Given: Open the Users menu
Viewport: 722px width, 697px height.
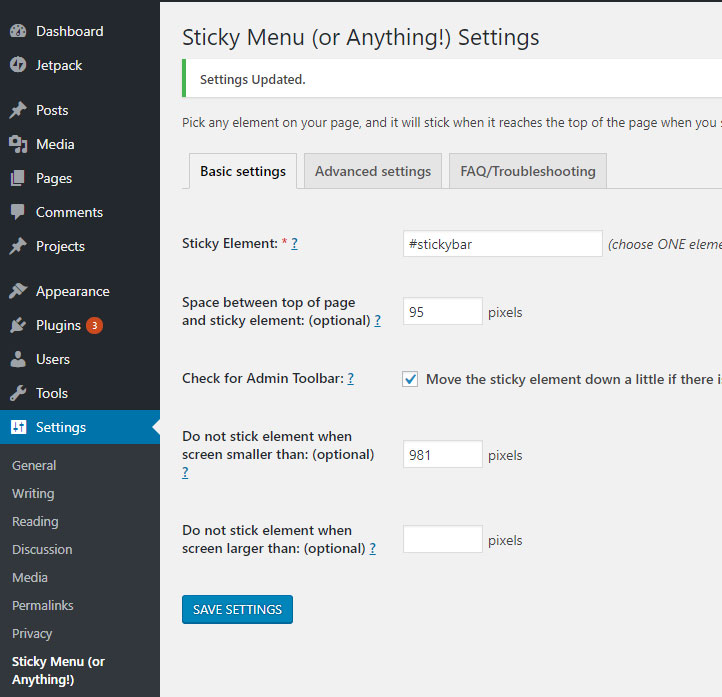Looking at the screenshot, I should 53,360.
